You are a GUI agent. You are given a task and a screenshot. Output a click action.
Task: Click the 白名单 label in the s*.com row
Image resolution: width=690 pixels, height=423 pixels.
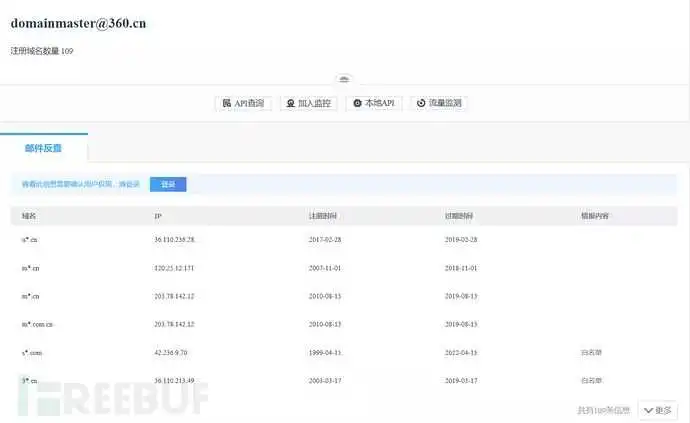pyautogui.click(x=591, y=353)
